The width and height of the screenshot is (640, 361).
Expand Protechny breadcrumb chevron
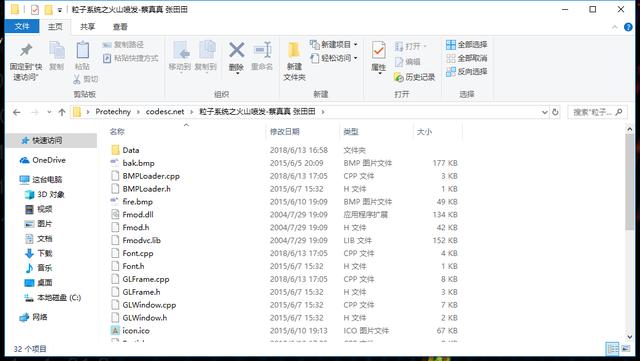pyautogui.click(x=138, y=112)
